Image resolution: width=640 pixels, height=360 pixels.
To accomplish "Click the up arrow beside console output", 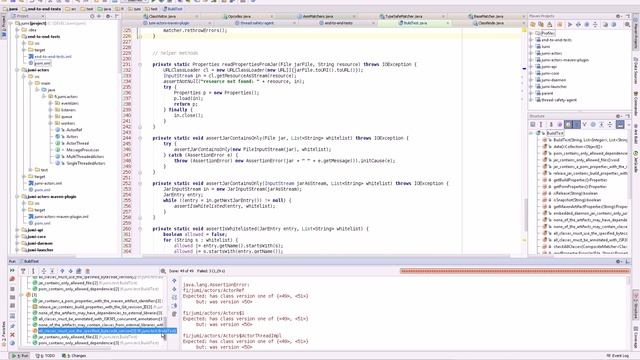I will (x=174, y=281).
